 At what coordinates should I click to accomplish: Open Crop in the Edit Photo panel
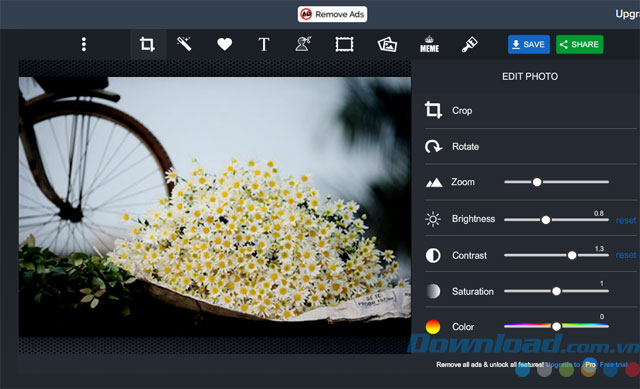pos(531,111)
